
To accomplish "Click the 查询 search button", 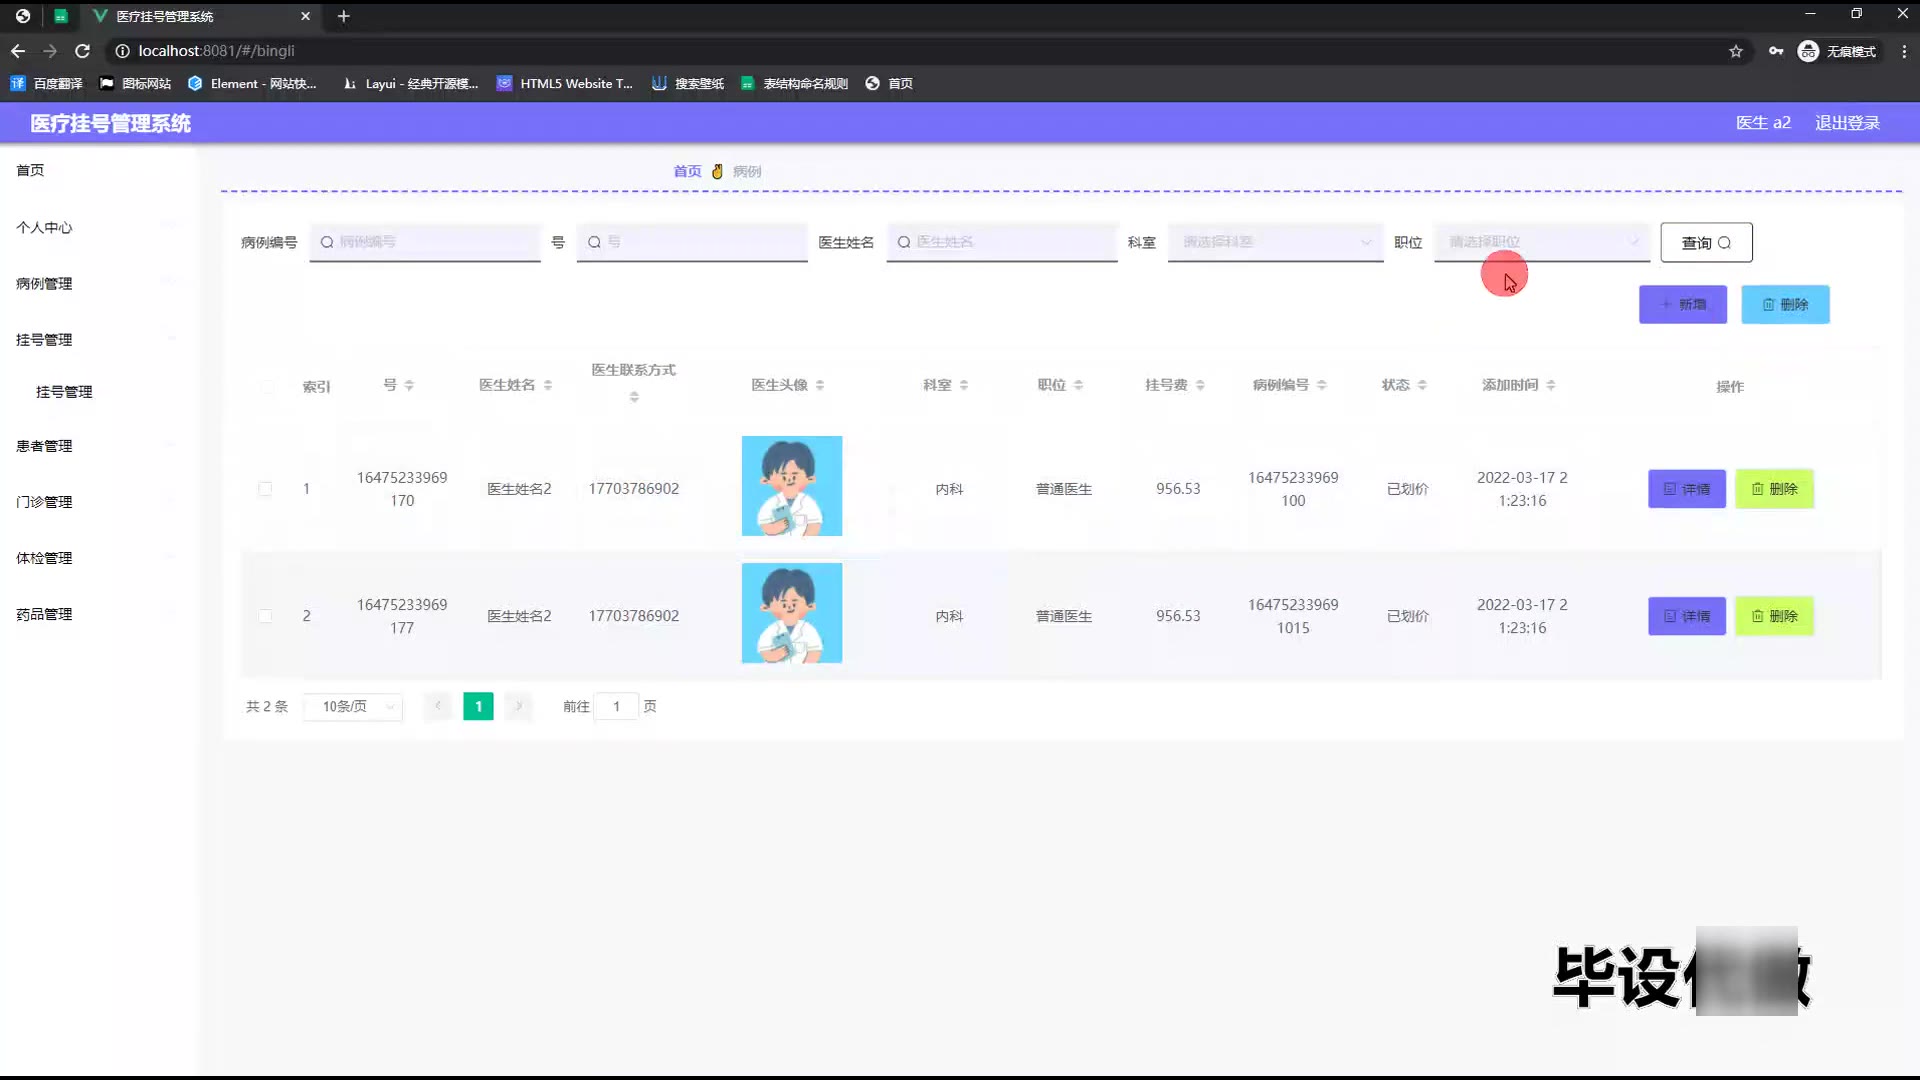I will tap(1706, 243).
